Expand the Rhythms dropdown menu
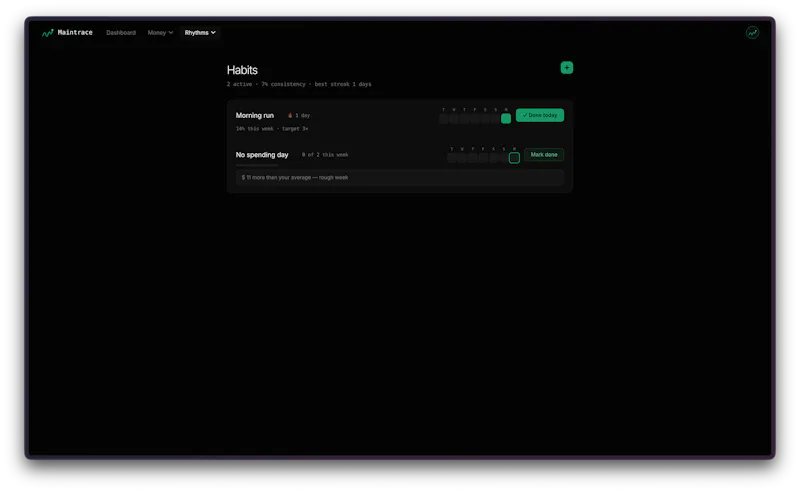This screenshot has height=492, width=800. tap(200, 33)
